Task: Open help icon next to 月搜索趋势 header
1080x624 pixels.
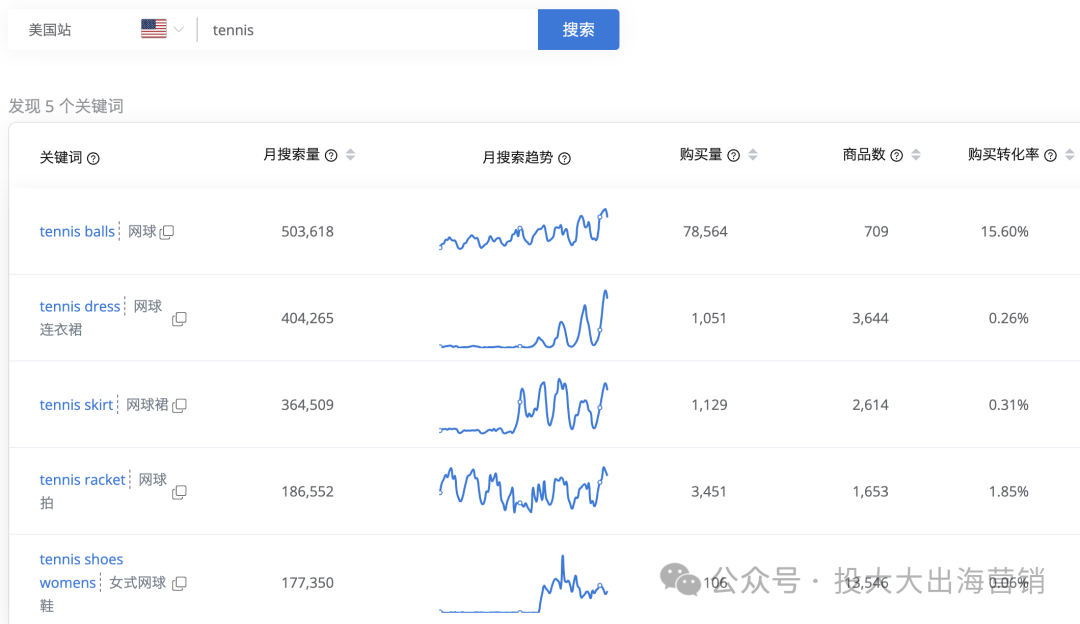Action: [x=565, y=158]
